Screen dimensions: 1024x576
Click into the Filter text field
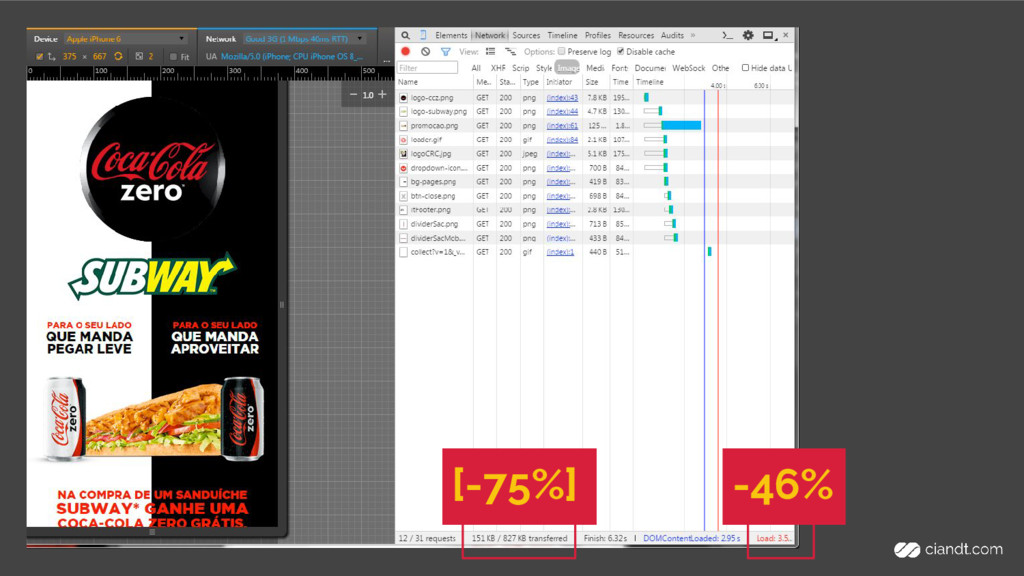[x=427, y=68]
